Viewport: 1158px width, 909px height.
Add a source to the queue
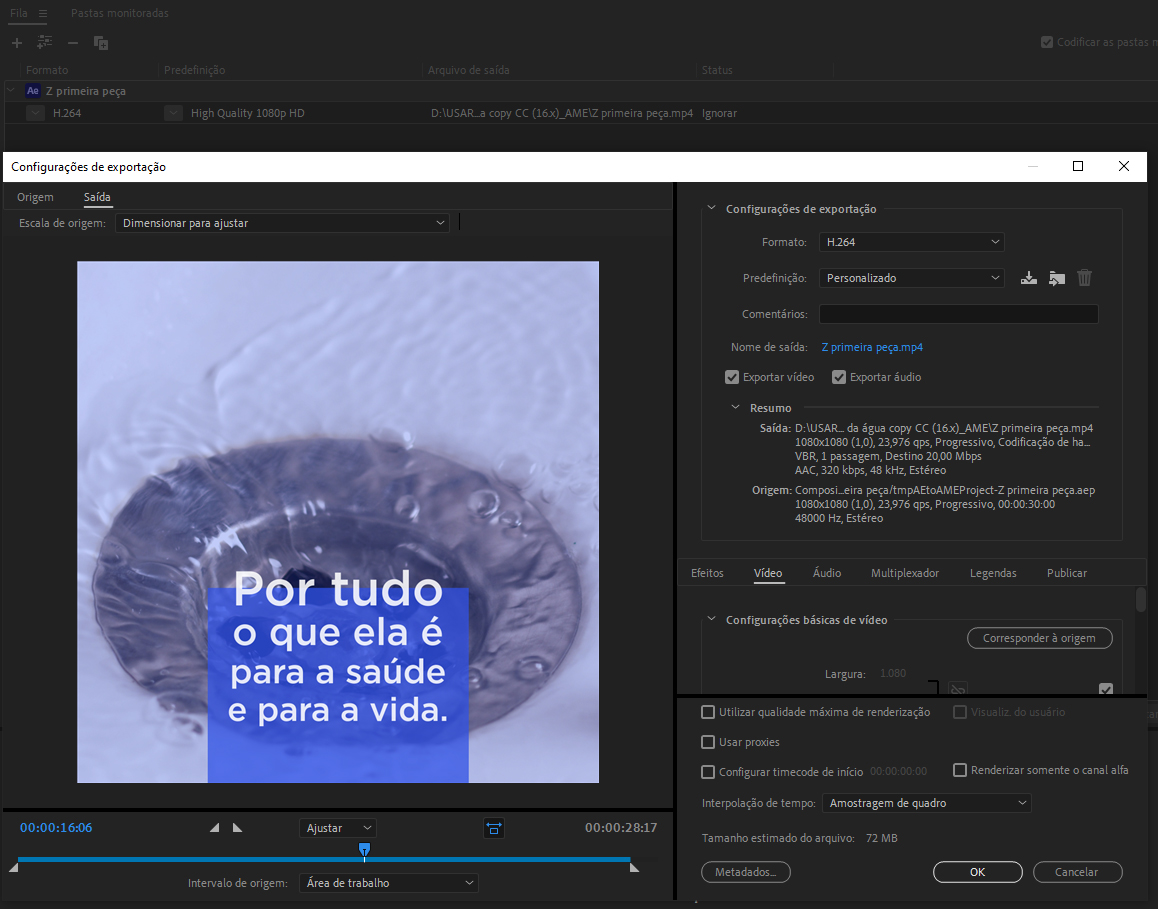16,42
